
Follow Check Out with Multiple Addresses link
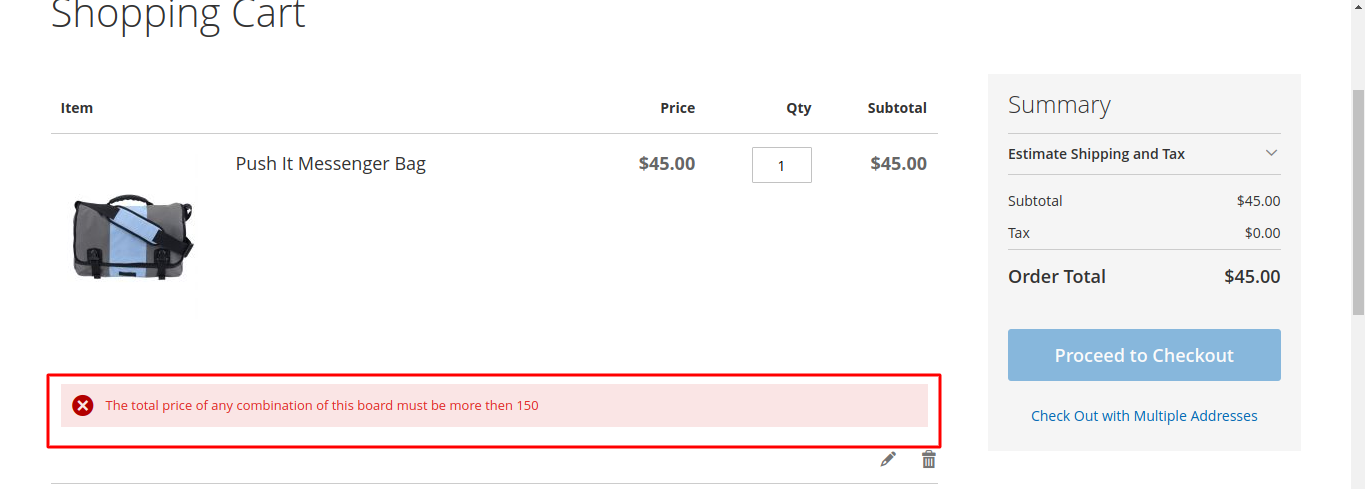[1144, 416]
